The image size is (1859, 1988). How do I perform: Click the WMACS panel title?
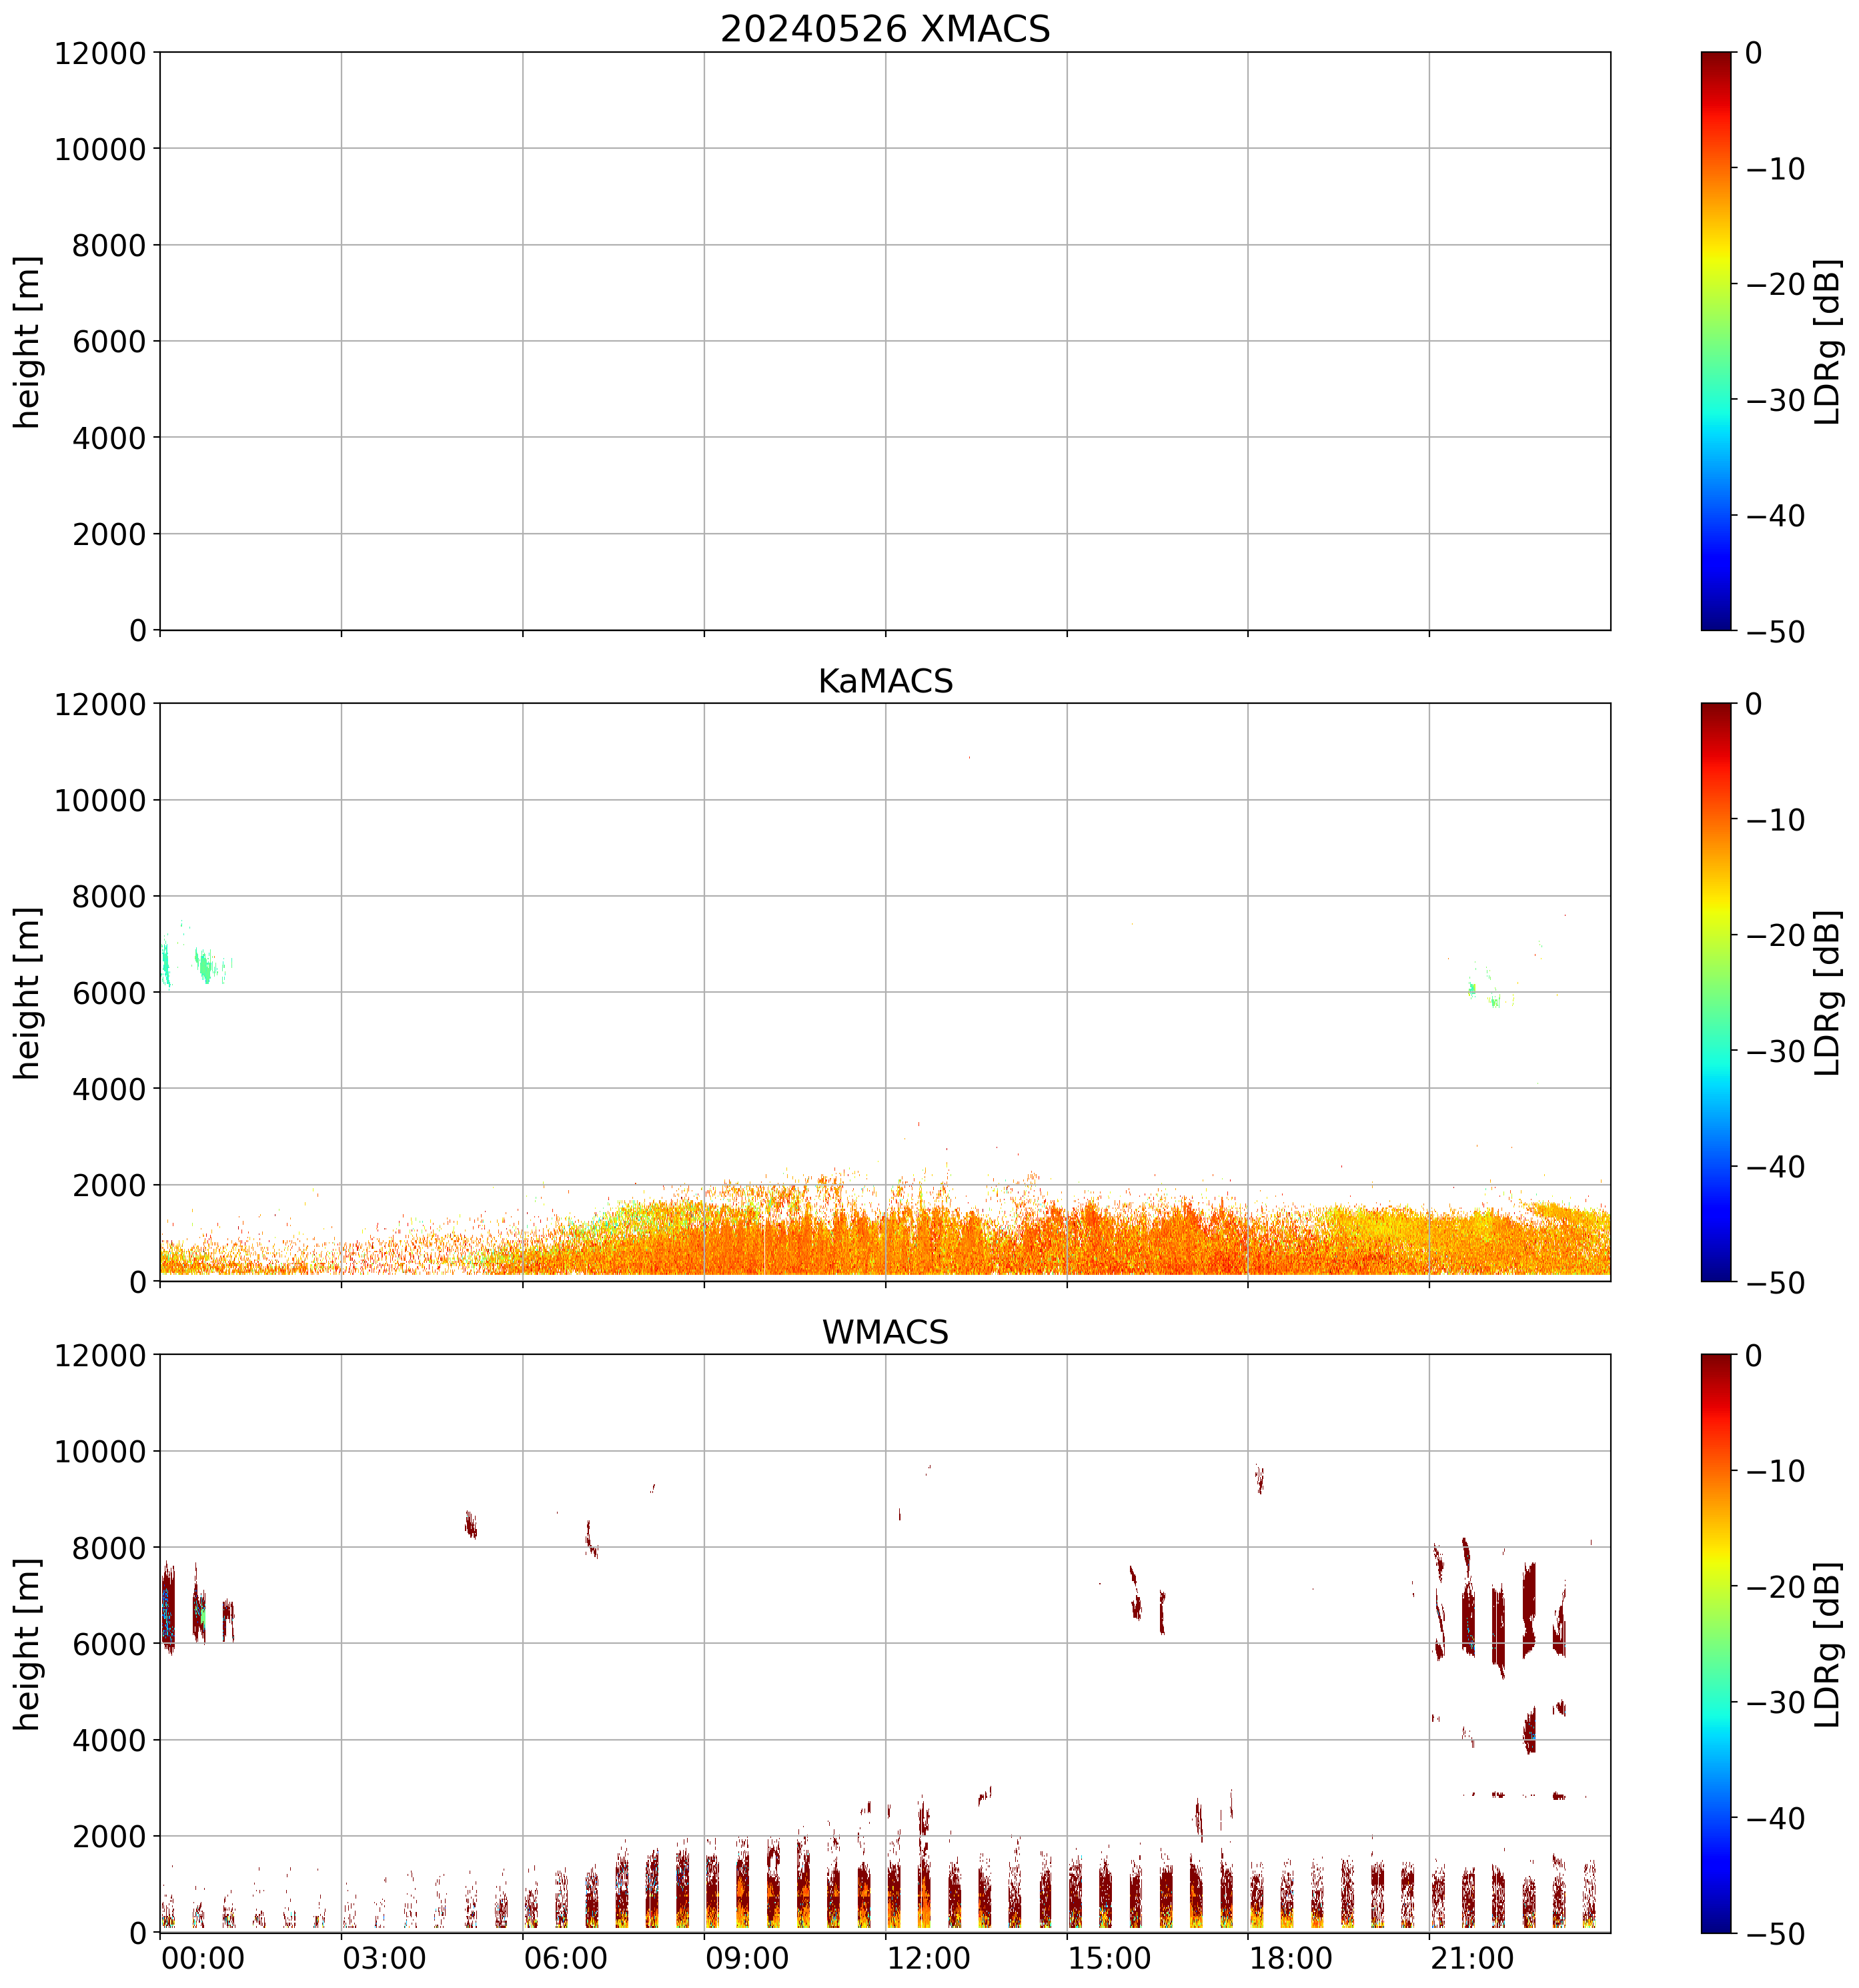(885, 1332)
